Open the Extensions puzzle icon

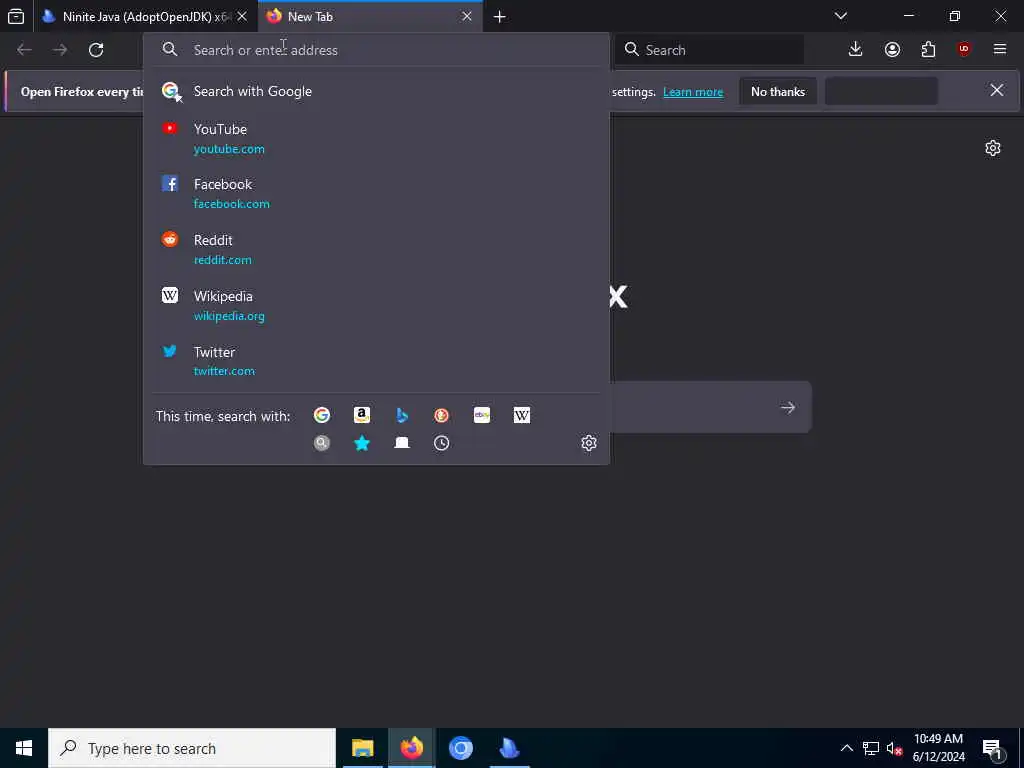928,50
